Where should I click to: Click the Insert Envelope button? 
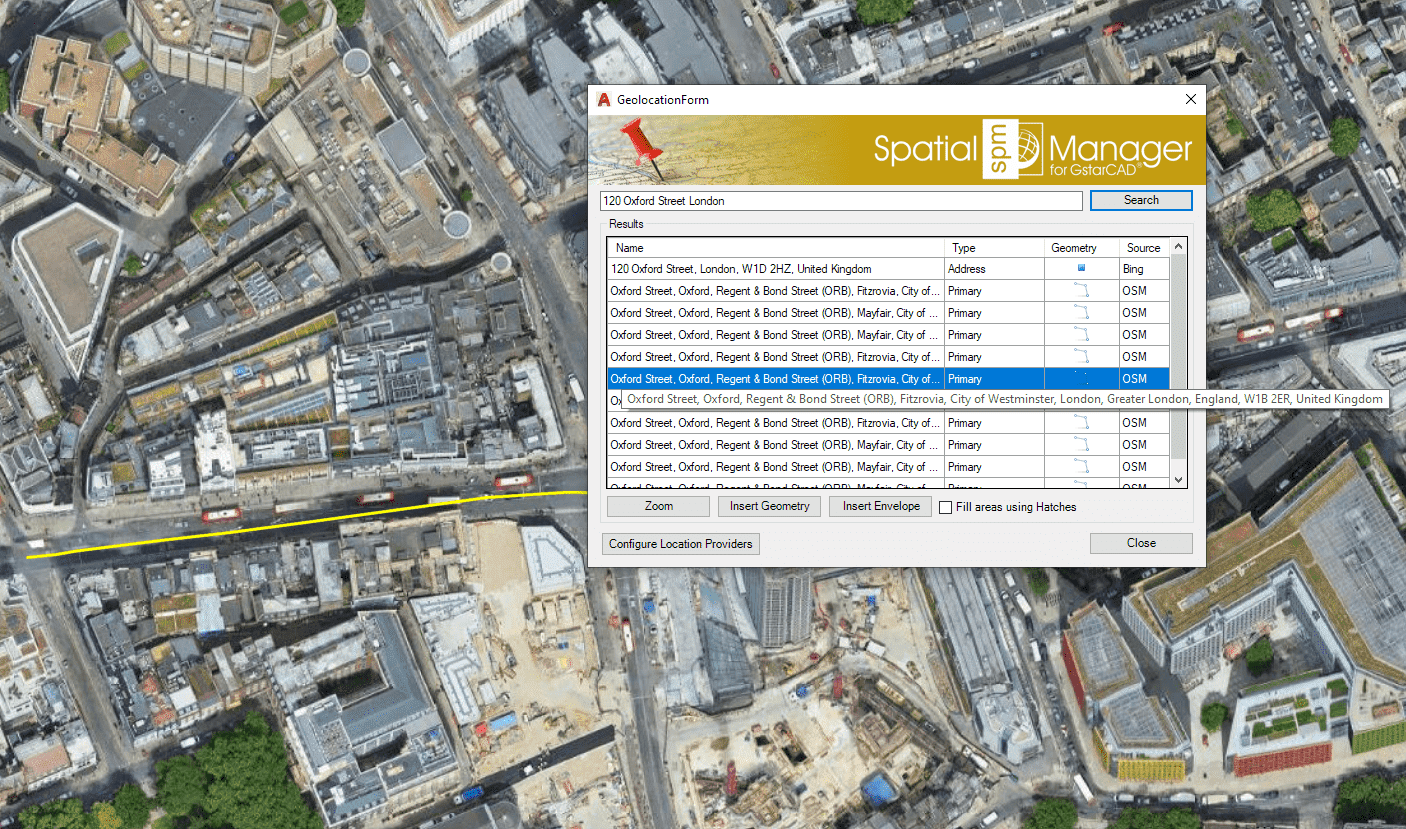tap(880, 506)
